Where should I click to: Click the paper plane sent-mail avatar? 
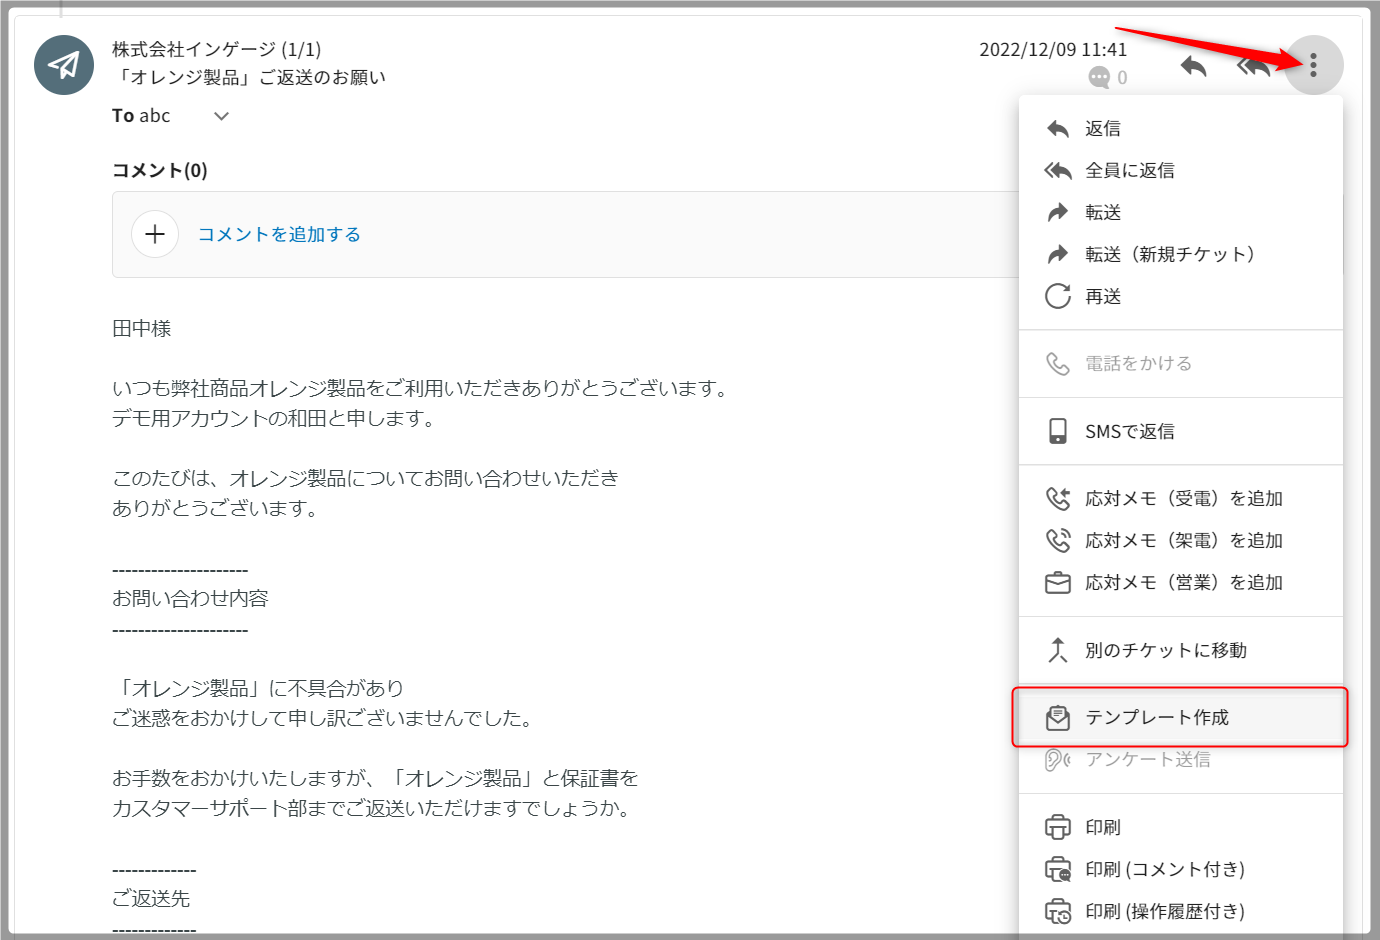64,65
